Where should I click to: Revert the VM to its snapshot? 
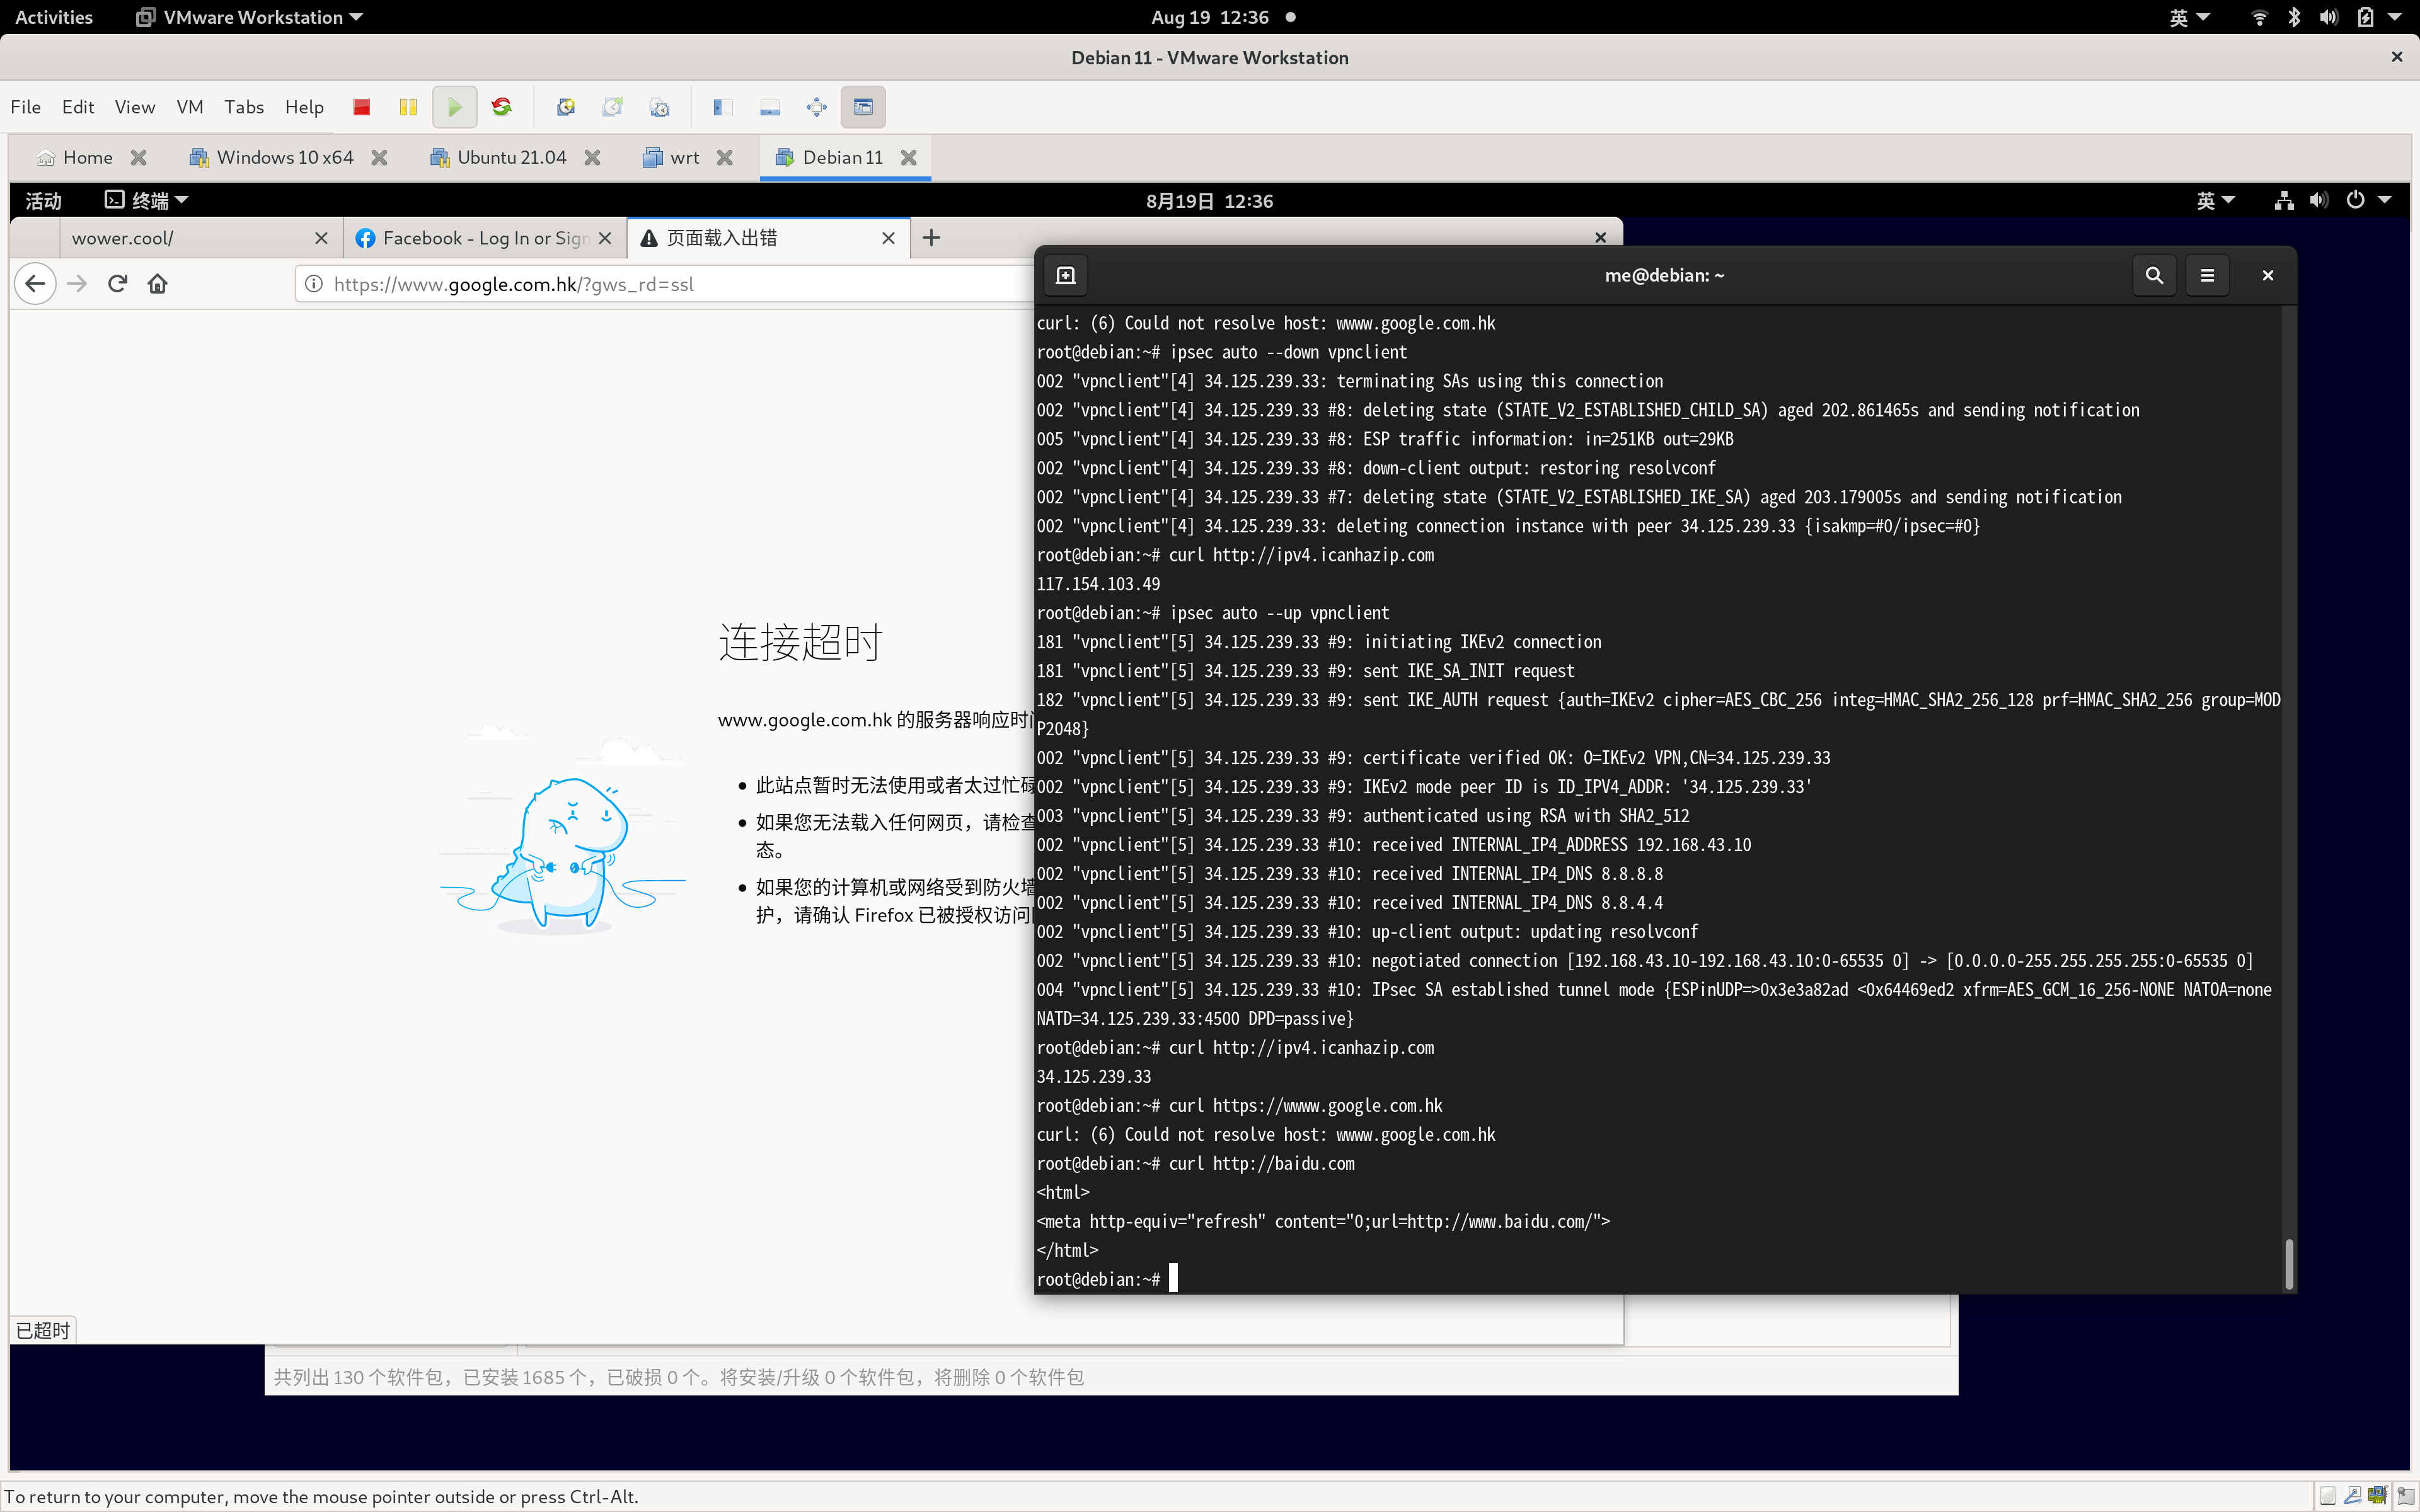coord(613,107)
